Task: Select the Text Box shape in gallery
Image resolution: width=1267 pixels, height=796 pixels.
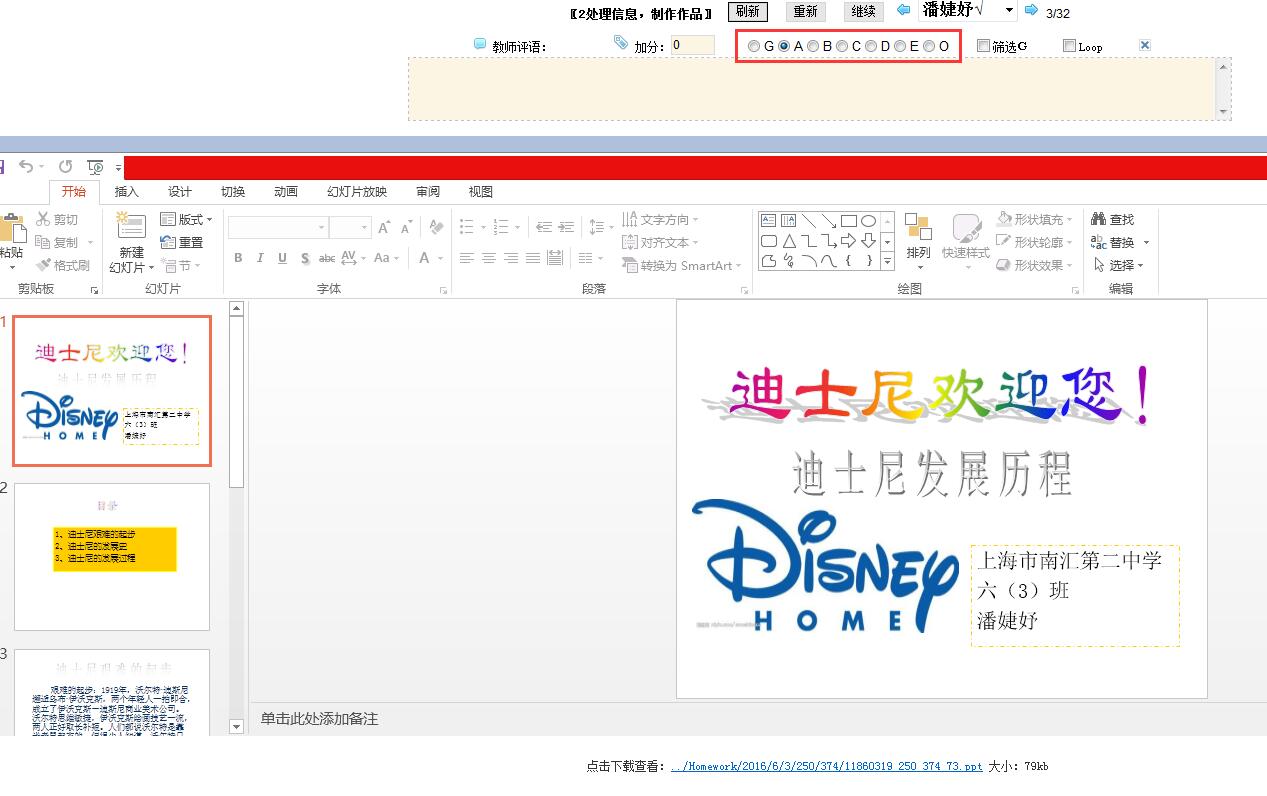Action: [x=768, y=221]
